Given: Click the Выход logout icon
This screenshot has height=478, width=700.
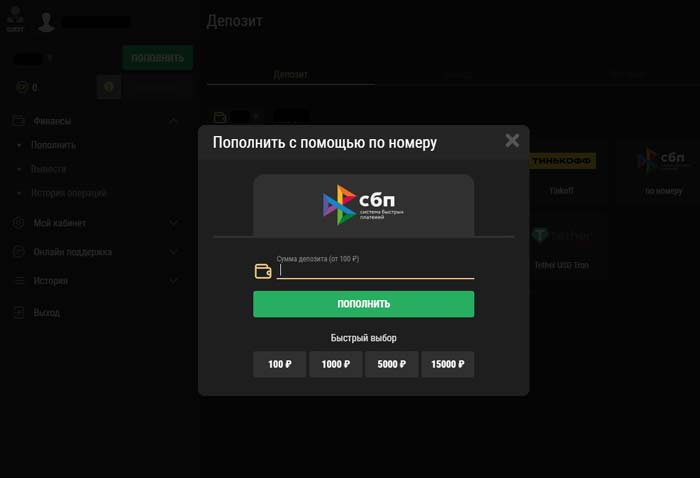Looking at the screenshot, I should click(x=19, y=312).
